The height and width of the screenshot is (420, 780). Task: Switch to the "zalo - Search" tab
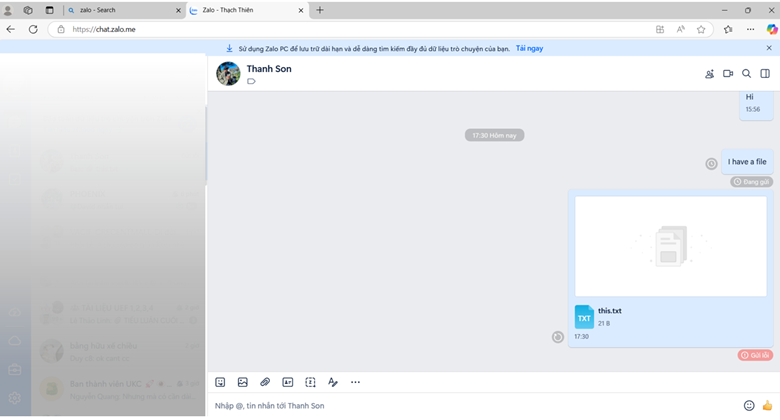[120, 10]
